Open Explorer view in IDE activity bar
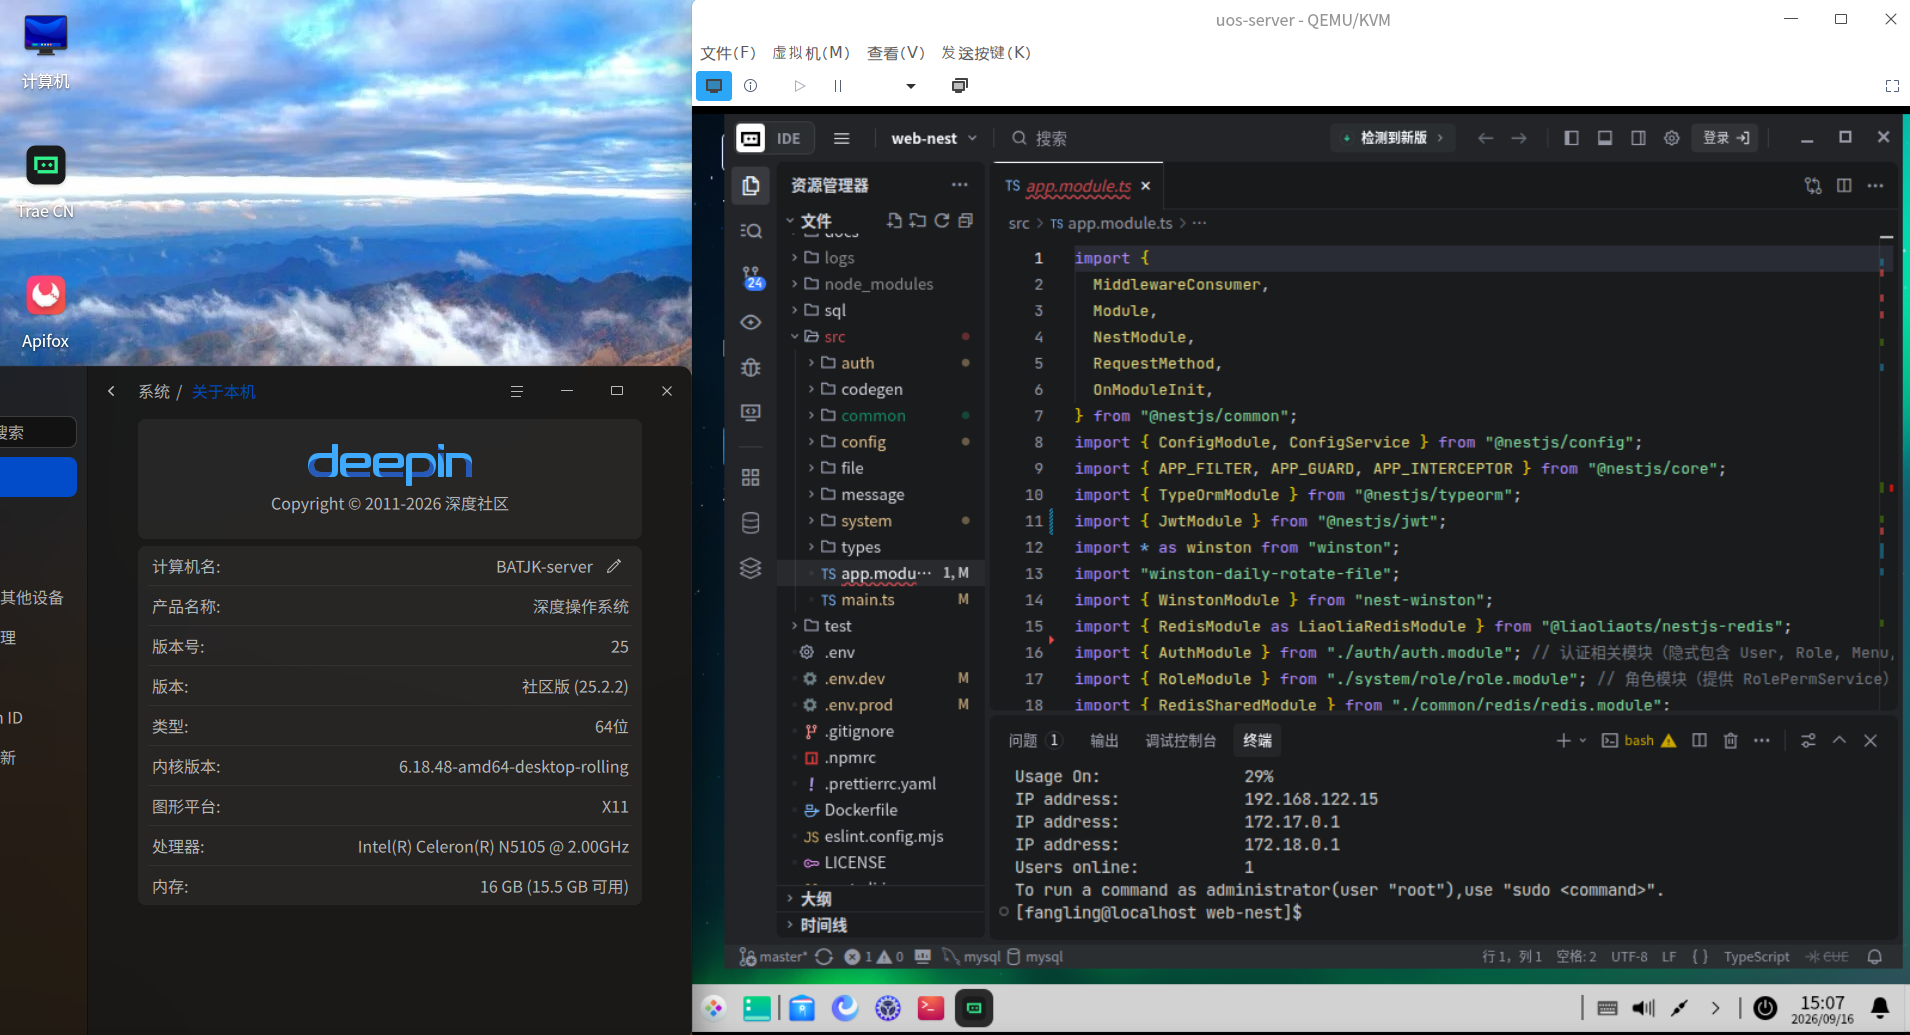Viewport: 1910px width, 1035px height. 751,185
